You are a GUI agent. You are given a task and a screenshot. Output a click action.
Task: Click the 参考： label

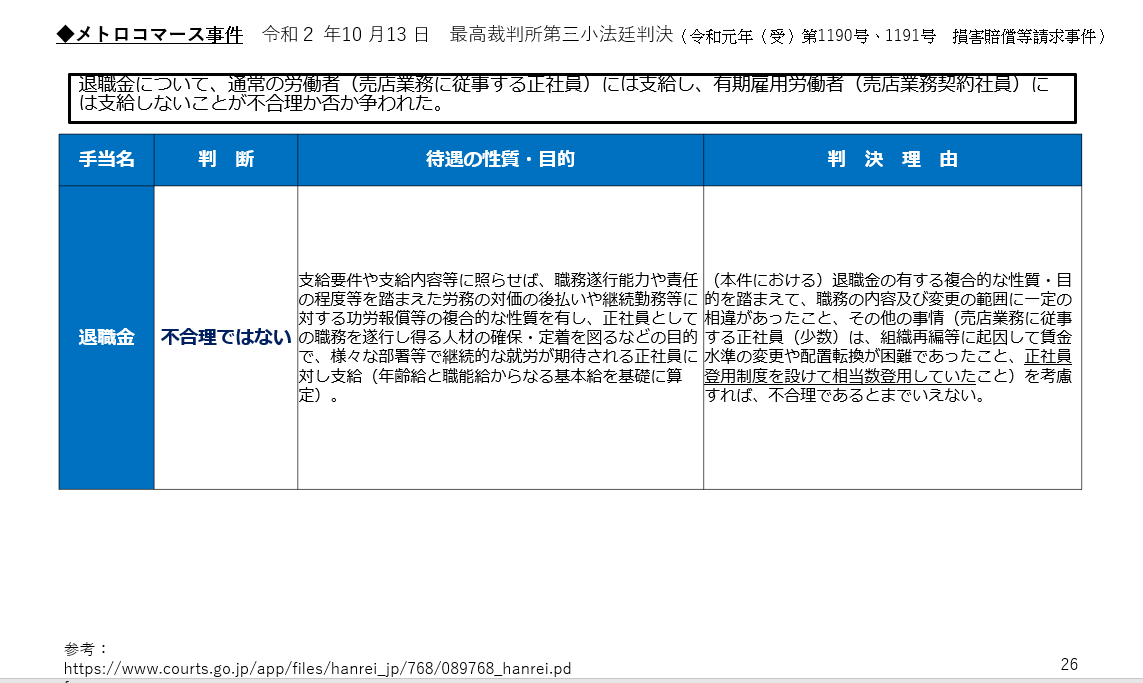pos(86,649)
